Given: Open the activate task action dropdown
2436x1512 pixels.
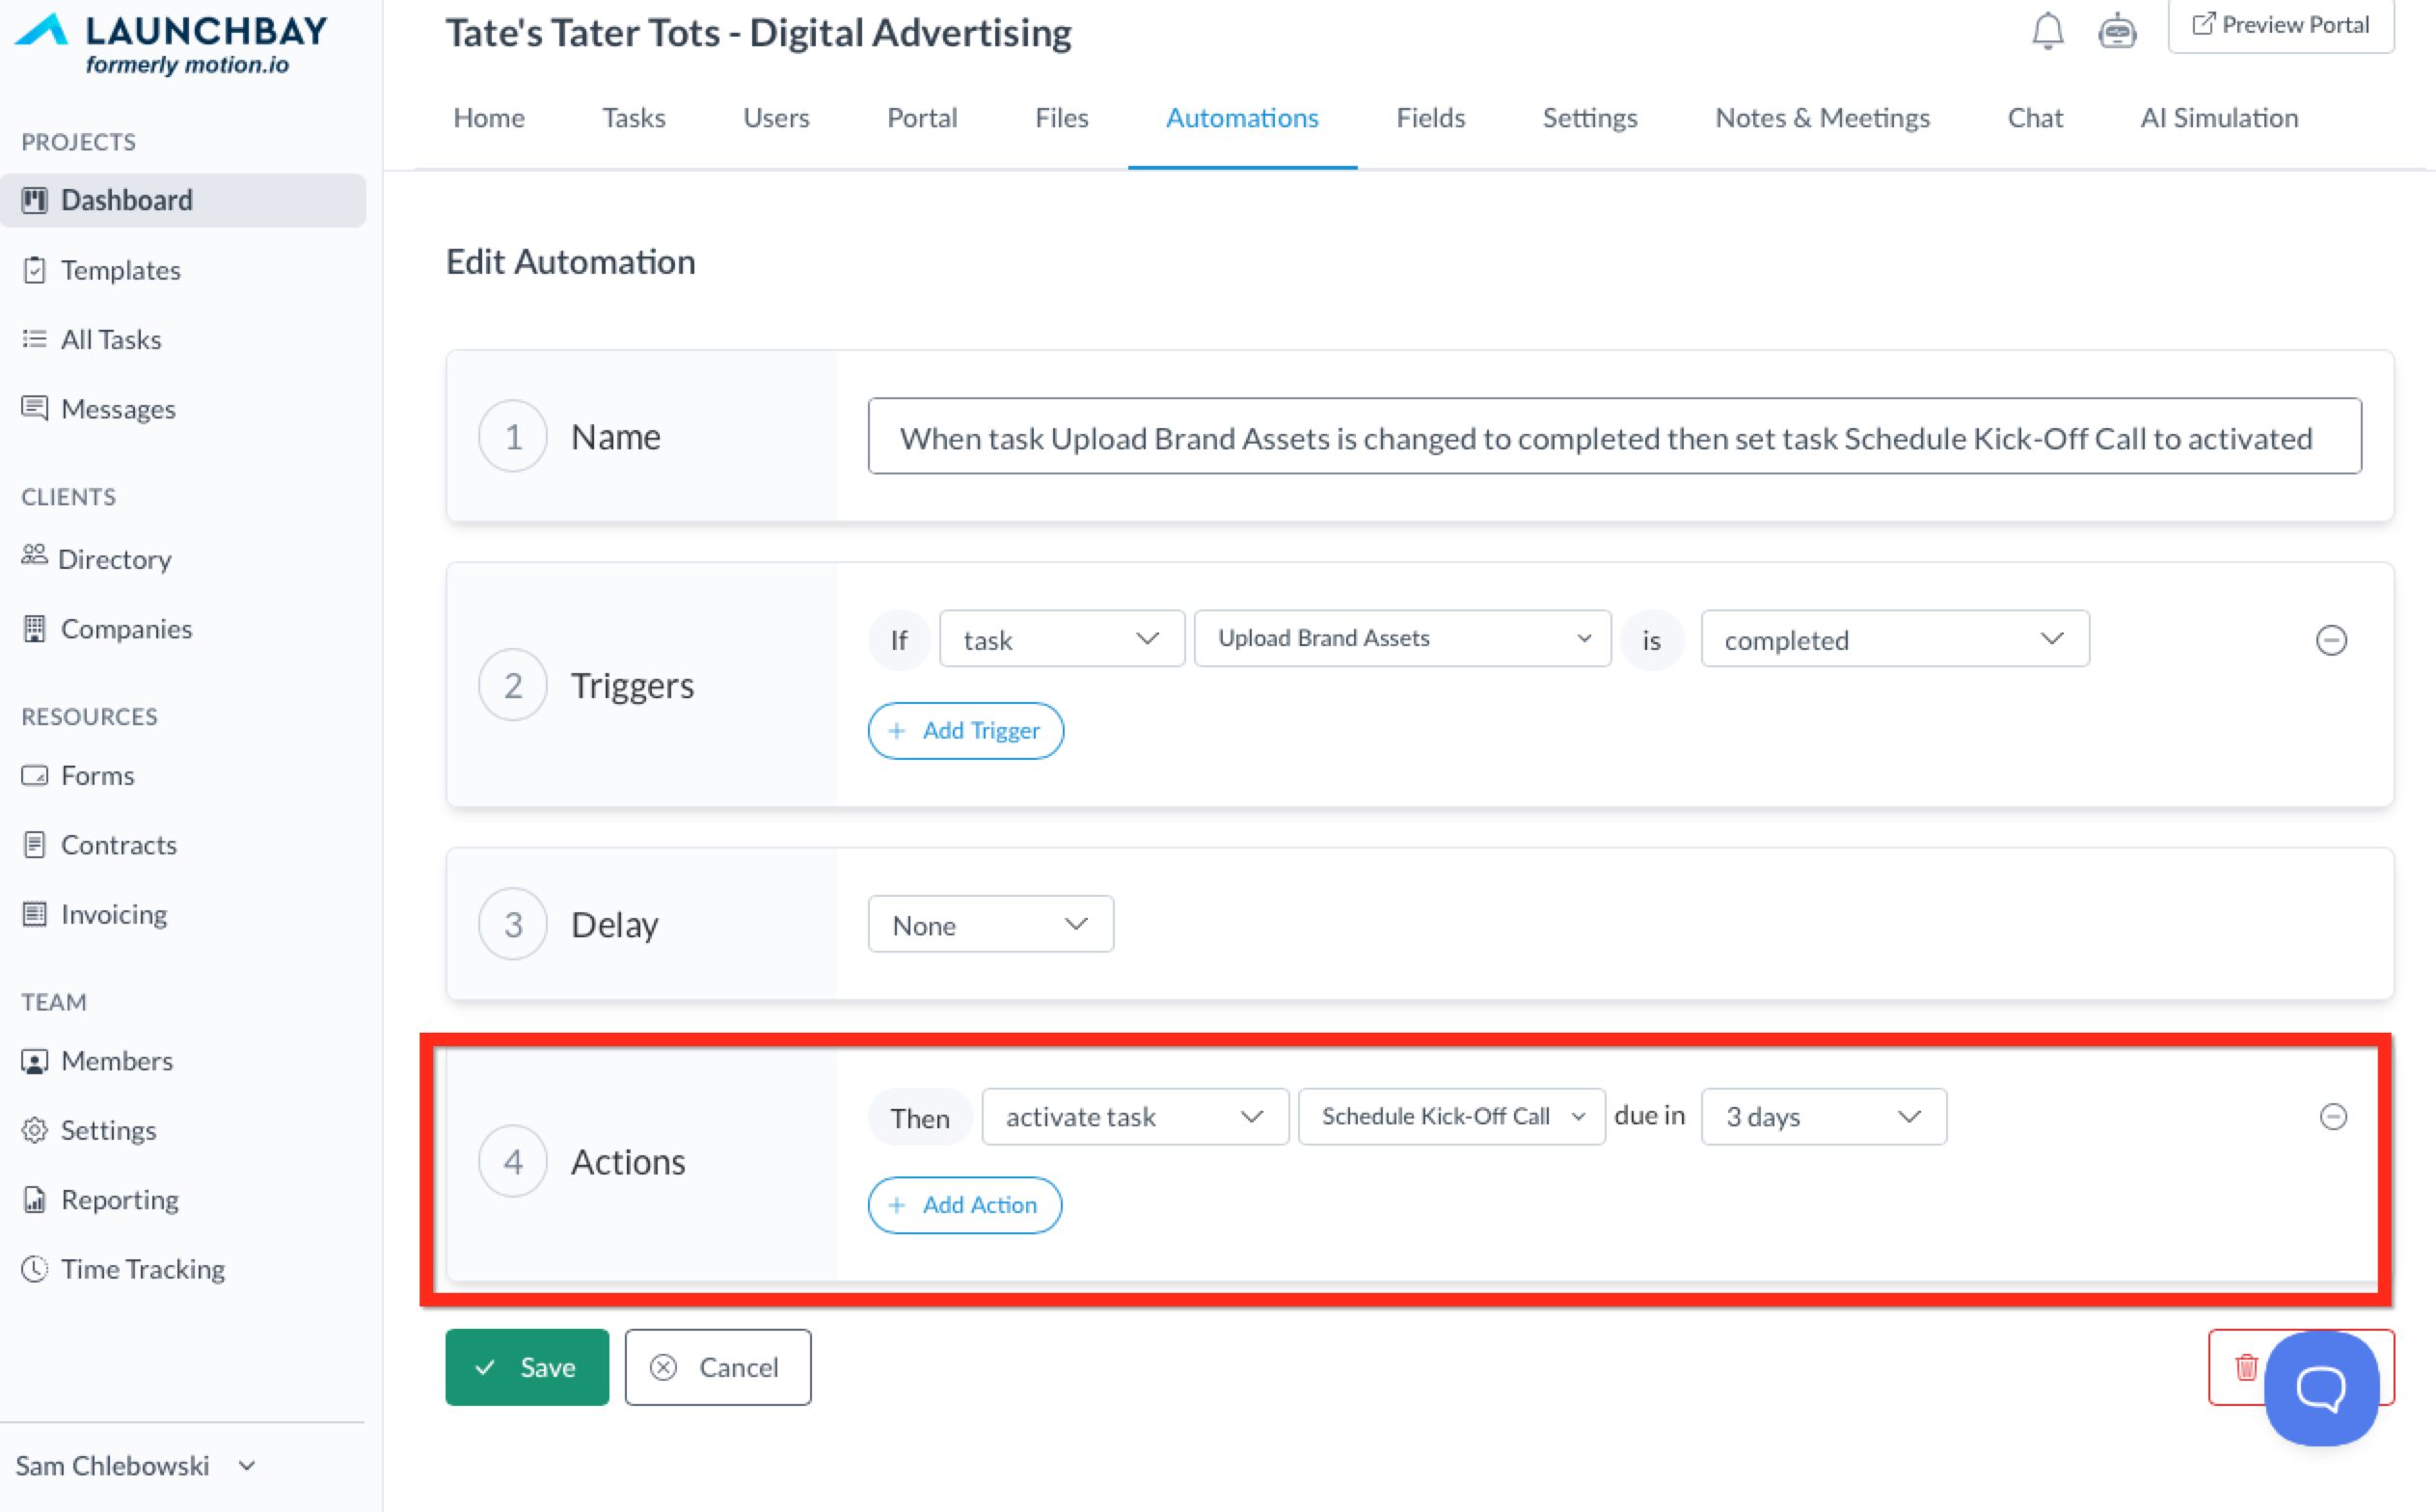Looking at the screenshot, I should pyautogui.click(x=1134, y=1116).
